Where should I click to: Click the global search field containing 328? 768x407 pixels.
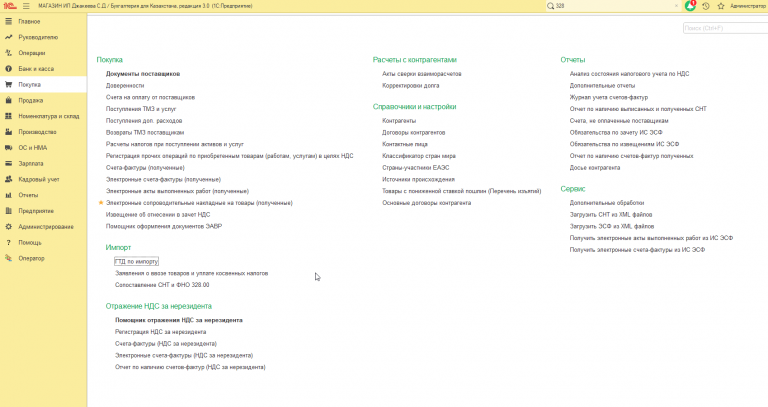click(614, 6)
